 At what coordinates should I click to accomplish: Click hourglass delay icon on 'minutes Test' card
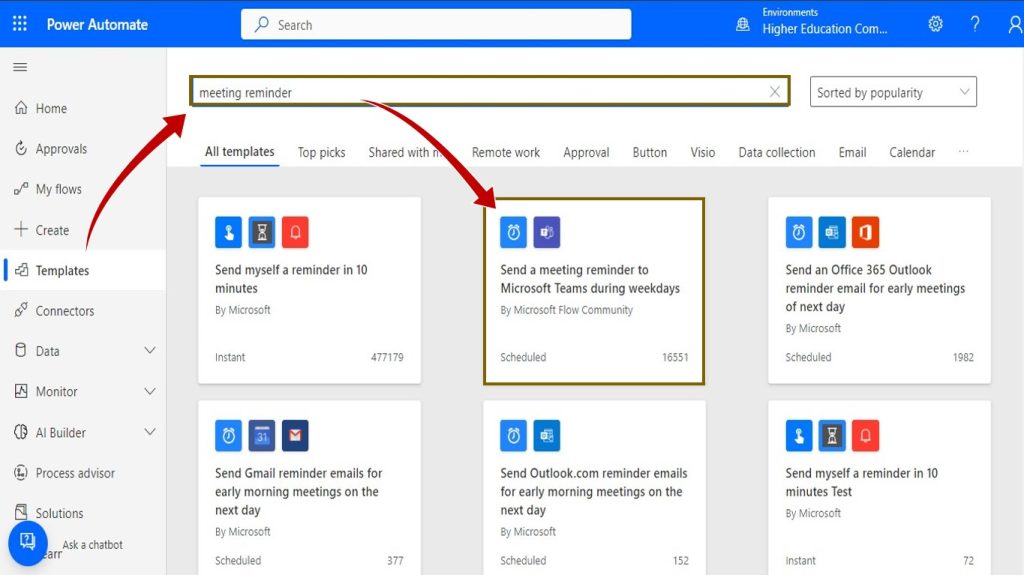point(832,435)
